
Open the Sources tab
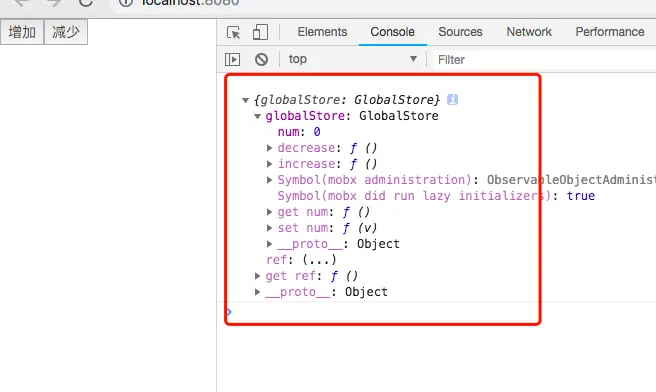[x=460, y=32]
